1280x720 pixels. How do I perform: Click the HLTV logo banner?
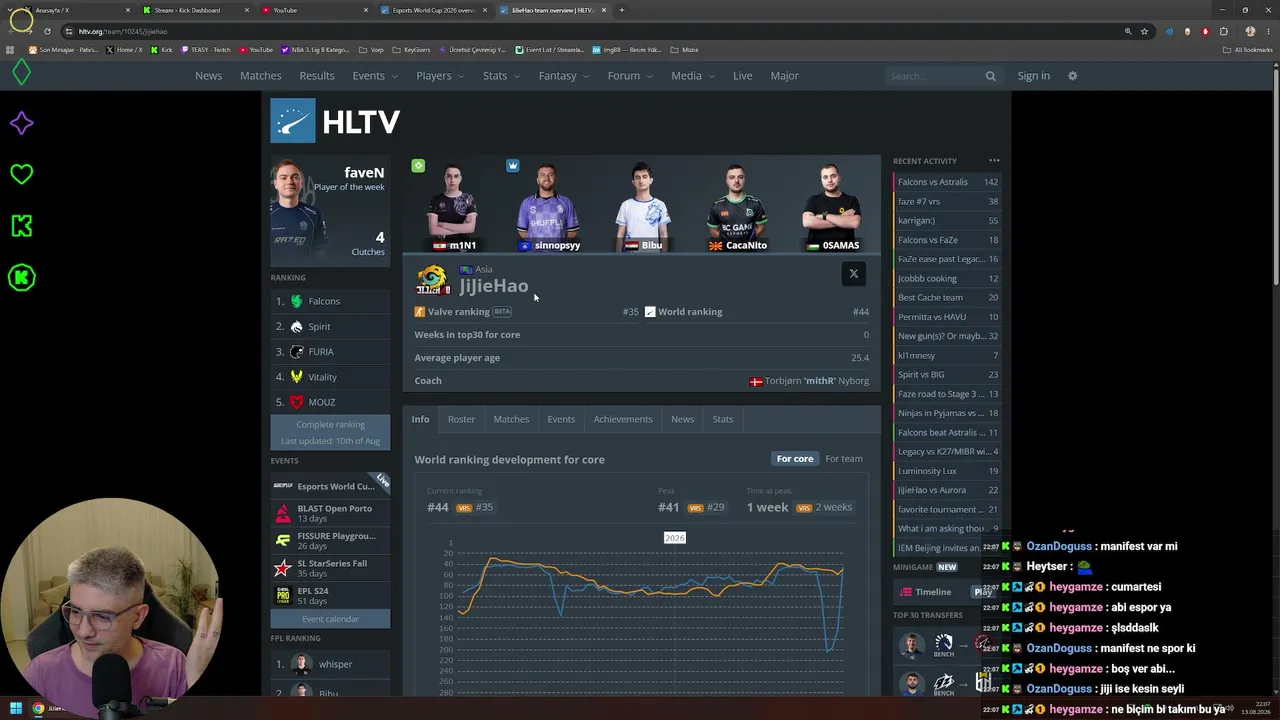tap(336, 121)
